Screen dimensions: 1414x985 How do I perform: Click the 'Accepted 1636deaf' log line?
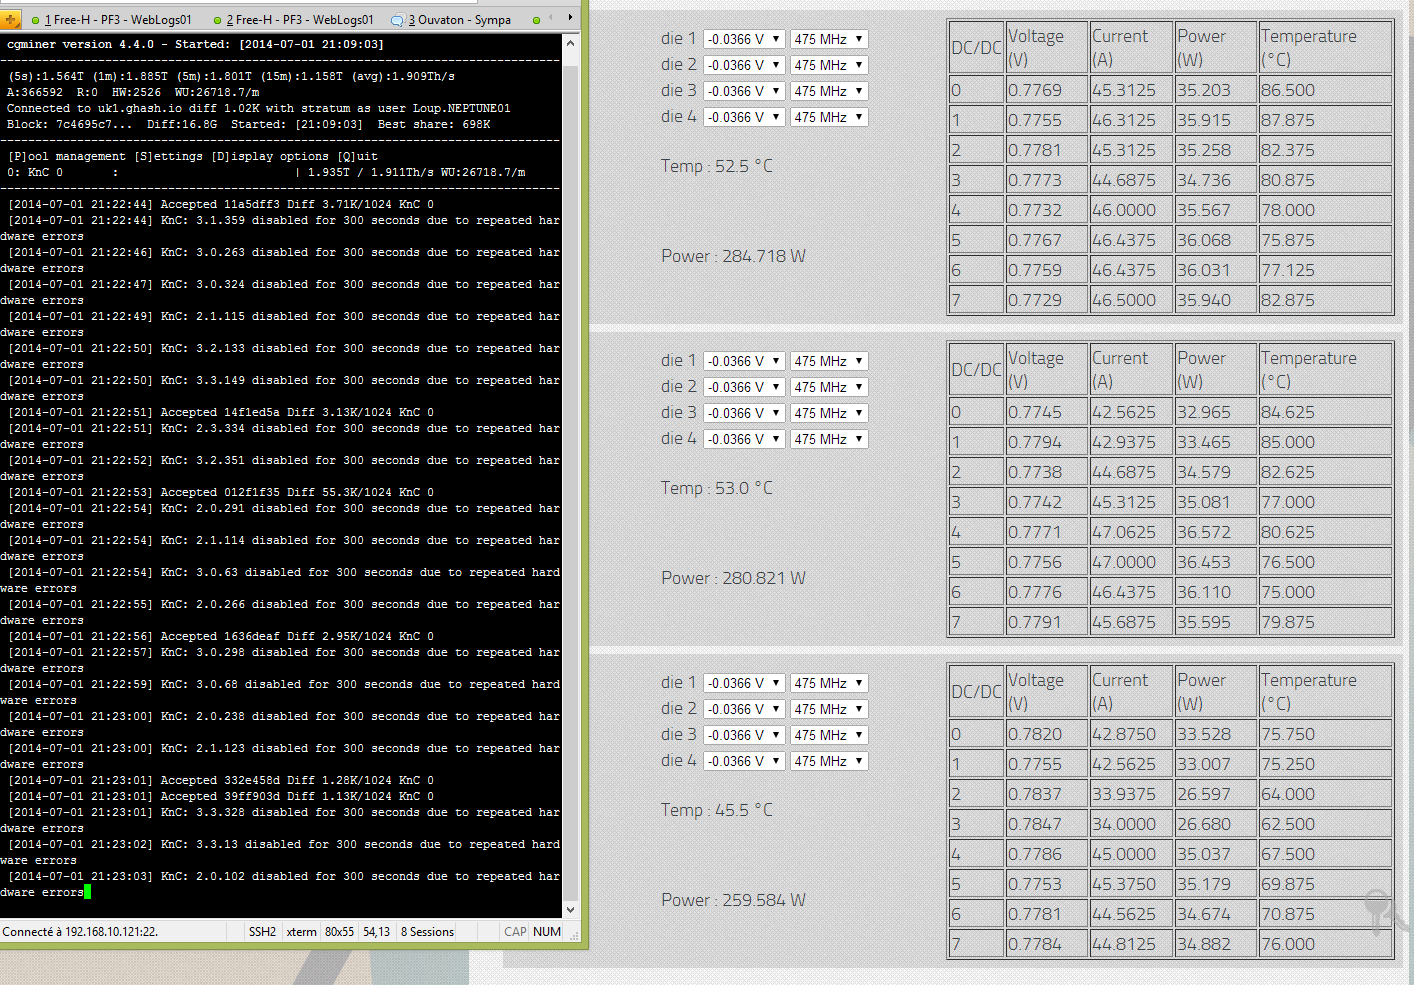pos(221,636)
